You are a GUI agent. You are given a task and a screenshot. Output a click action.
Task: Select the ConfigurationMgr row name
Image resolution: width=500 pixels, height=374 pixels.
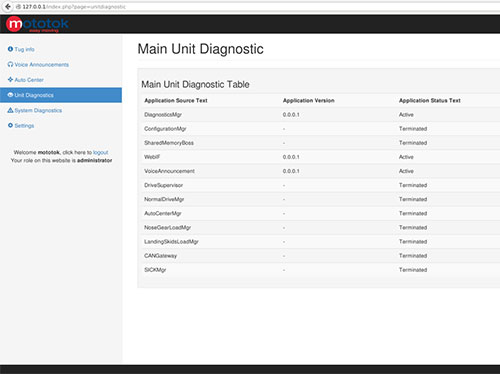pyautogui.click(x=165, y=129)
